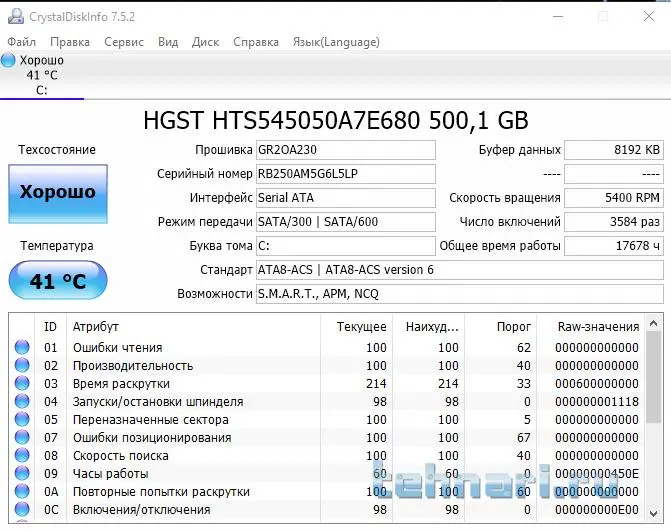Screen dimensions: 671x531
Task: Click the Порог column header
Action: [x=501, y=326]
